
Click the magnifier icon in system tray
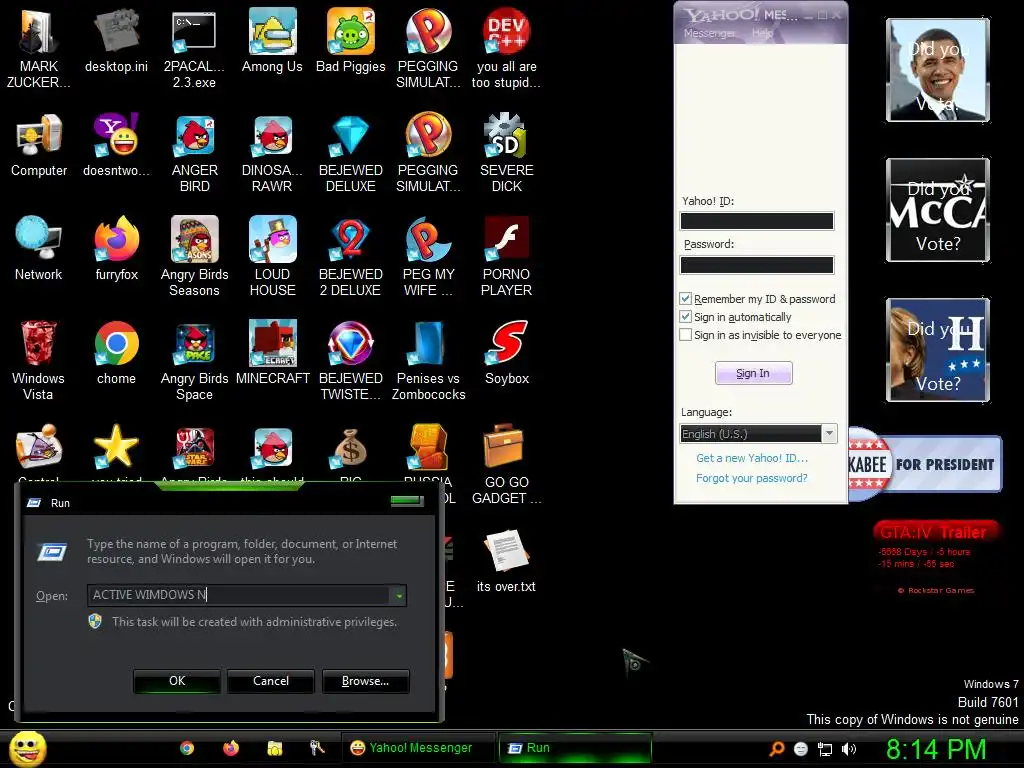(776, 749)
